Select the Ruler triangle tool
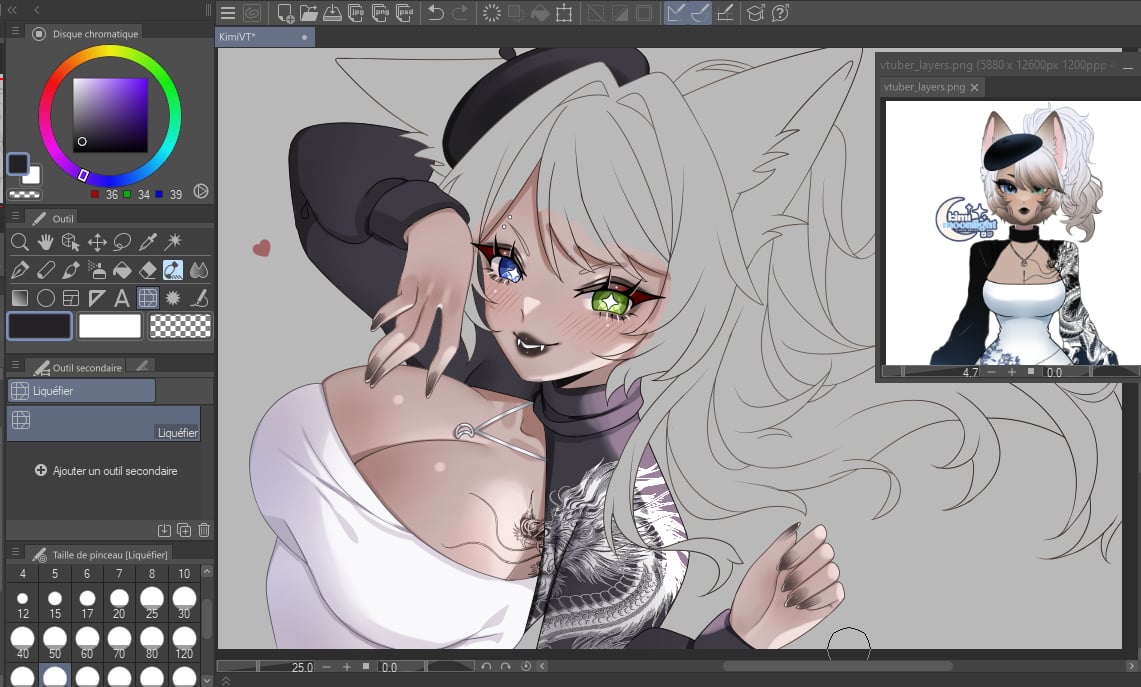Screen dimensions: 1141x687 (x=97, y=298)
